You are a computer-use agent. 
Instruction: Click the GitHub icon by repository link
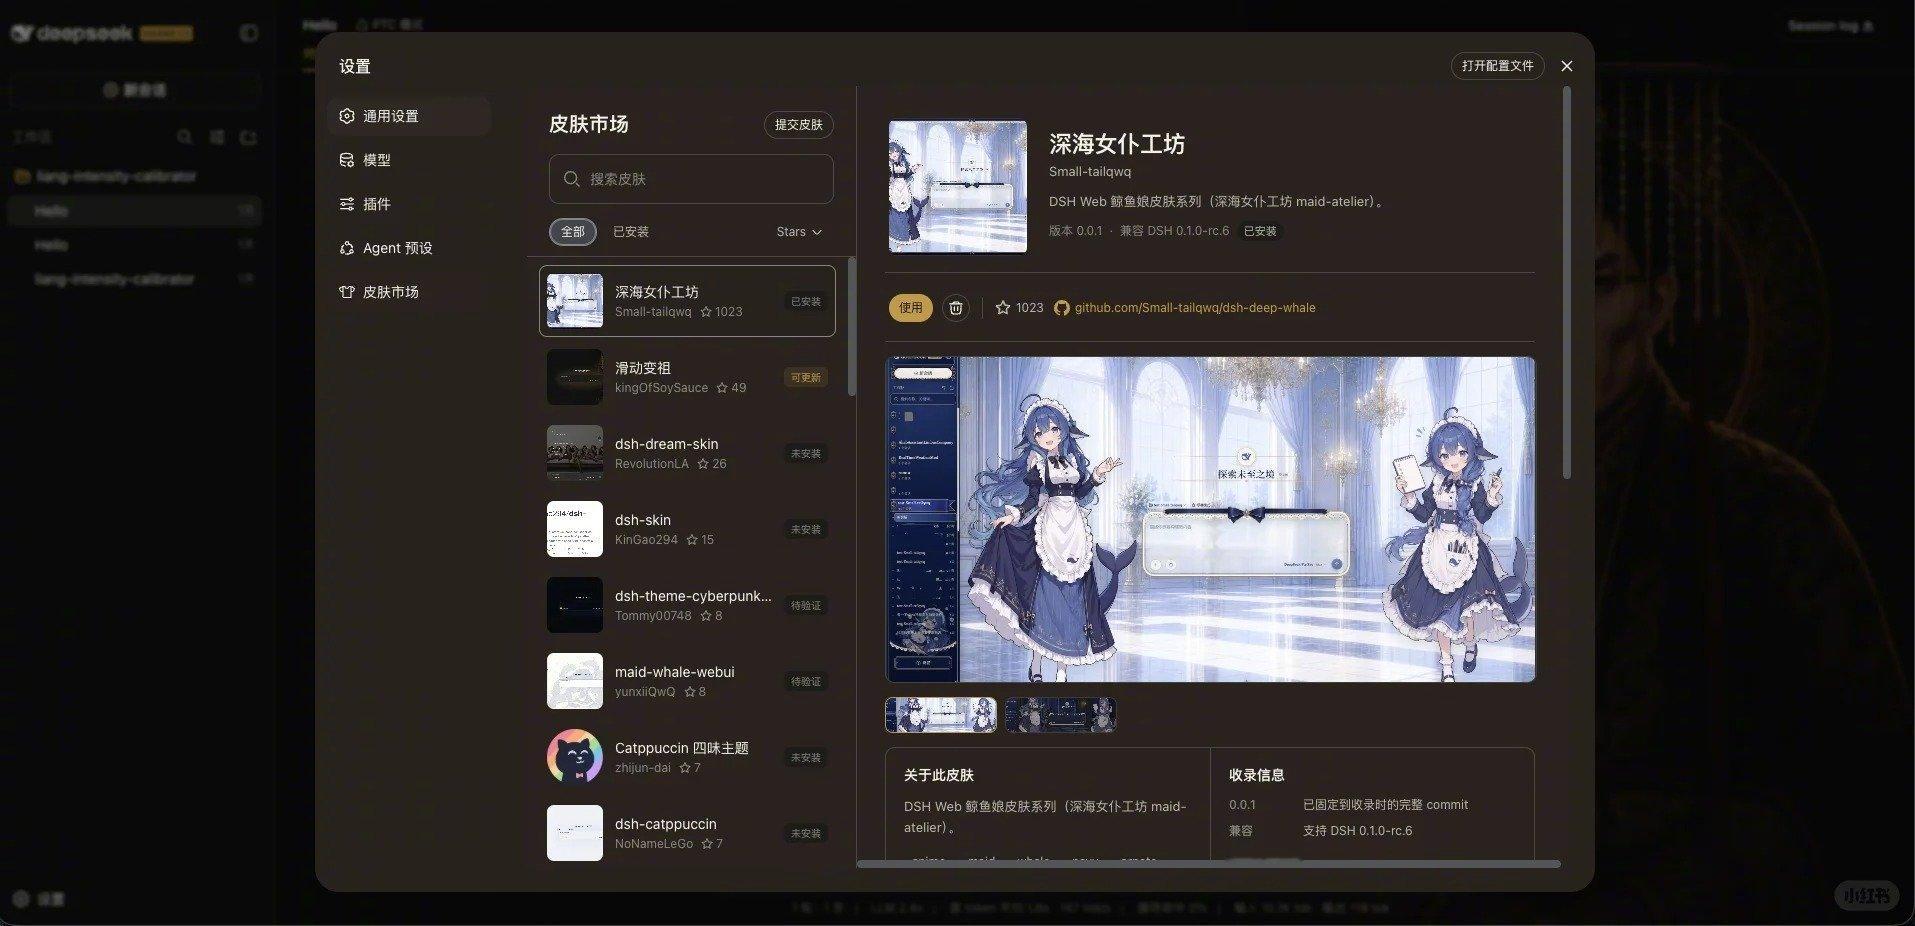point(1062,308)
